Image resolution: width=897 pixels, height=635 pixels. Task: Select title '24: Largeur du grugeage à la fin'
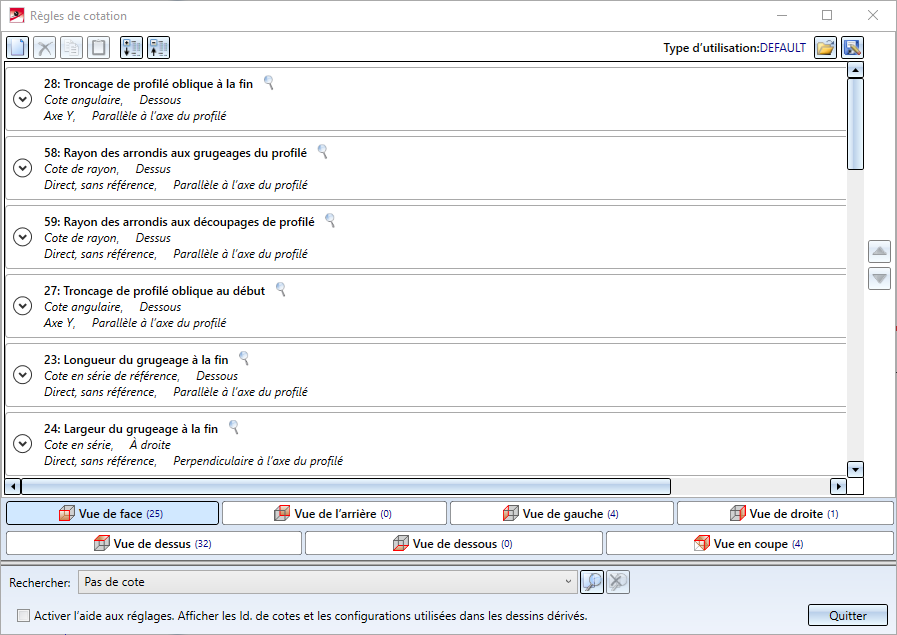[131, 428]
